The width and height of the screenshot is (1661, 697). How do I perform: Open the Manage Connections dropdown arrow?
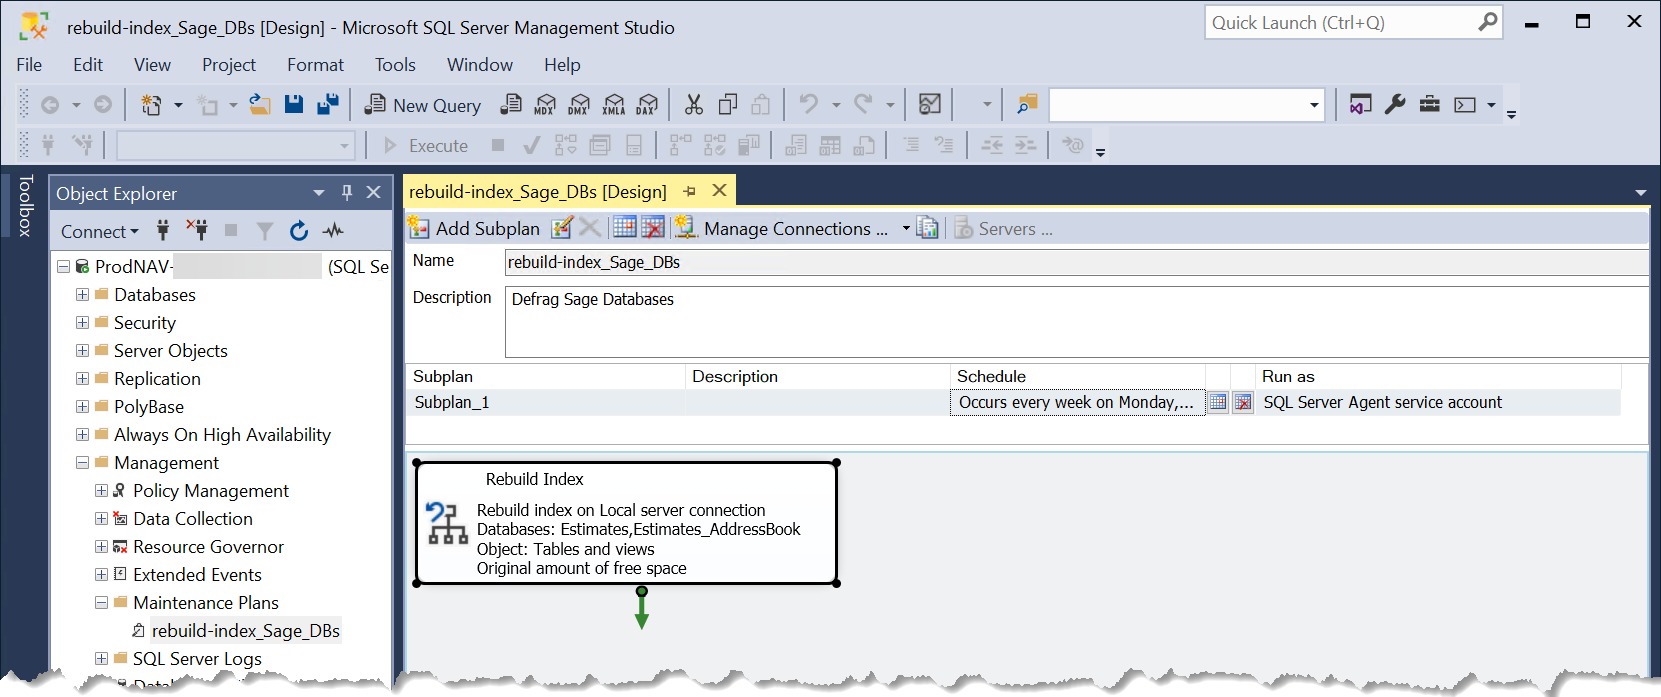(906, 228)
